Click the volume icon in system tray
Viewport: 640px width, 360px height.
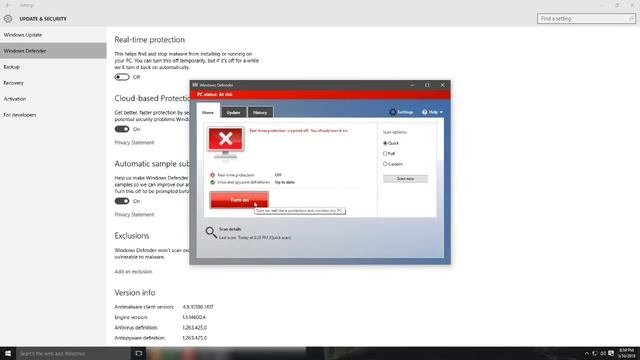point(603,353)
